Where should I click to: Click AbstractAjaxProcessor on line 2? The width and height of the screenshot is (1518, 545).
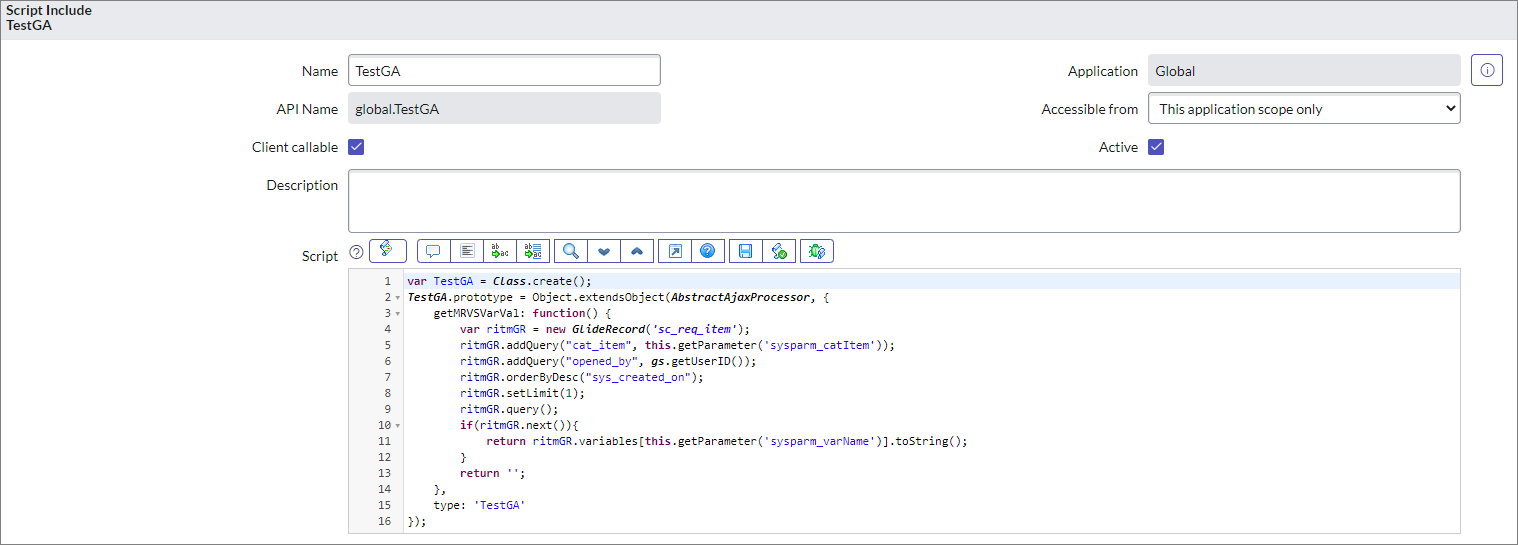741,297
